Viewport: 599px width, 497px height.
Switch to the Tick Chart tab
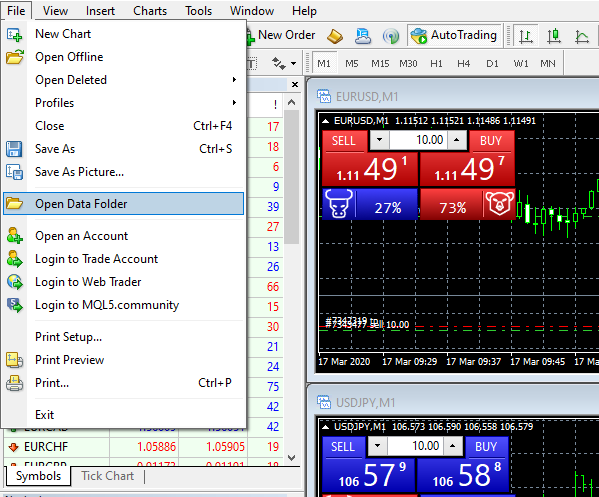coord(107,476)
